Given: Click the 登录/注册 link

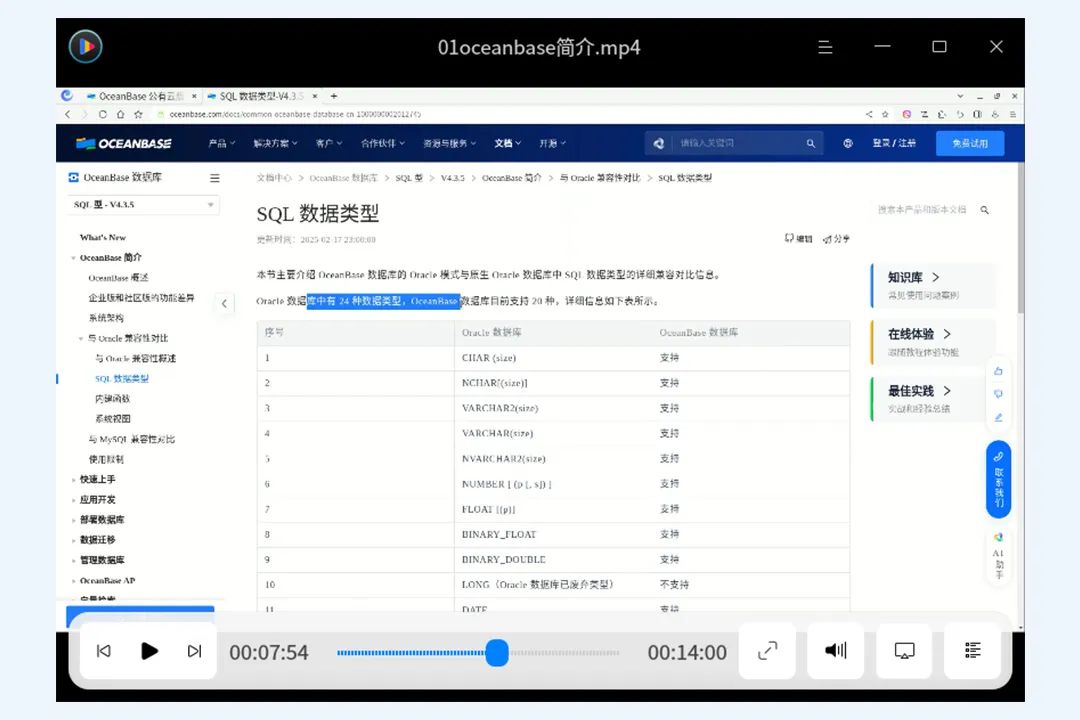Looking at the screenshot, I should click(x=894, y=143).
